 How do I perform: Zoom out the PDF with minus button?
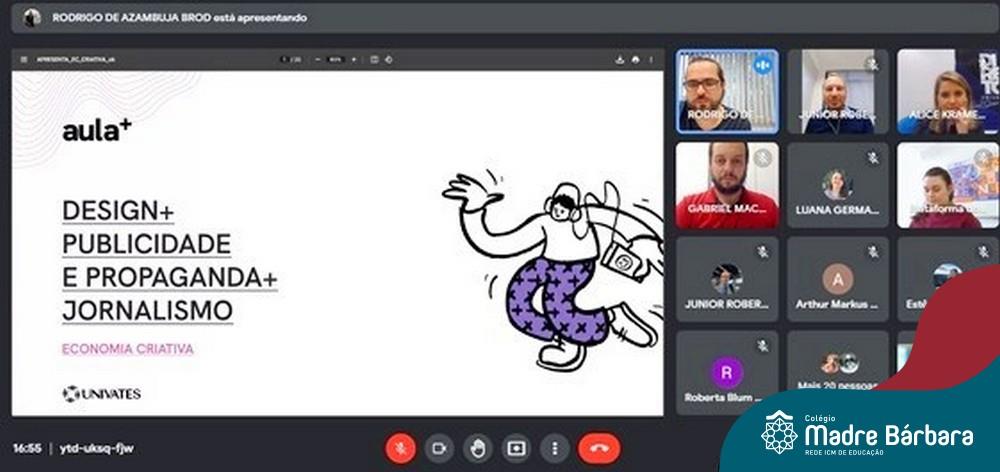pos(318,59)
